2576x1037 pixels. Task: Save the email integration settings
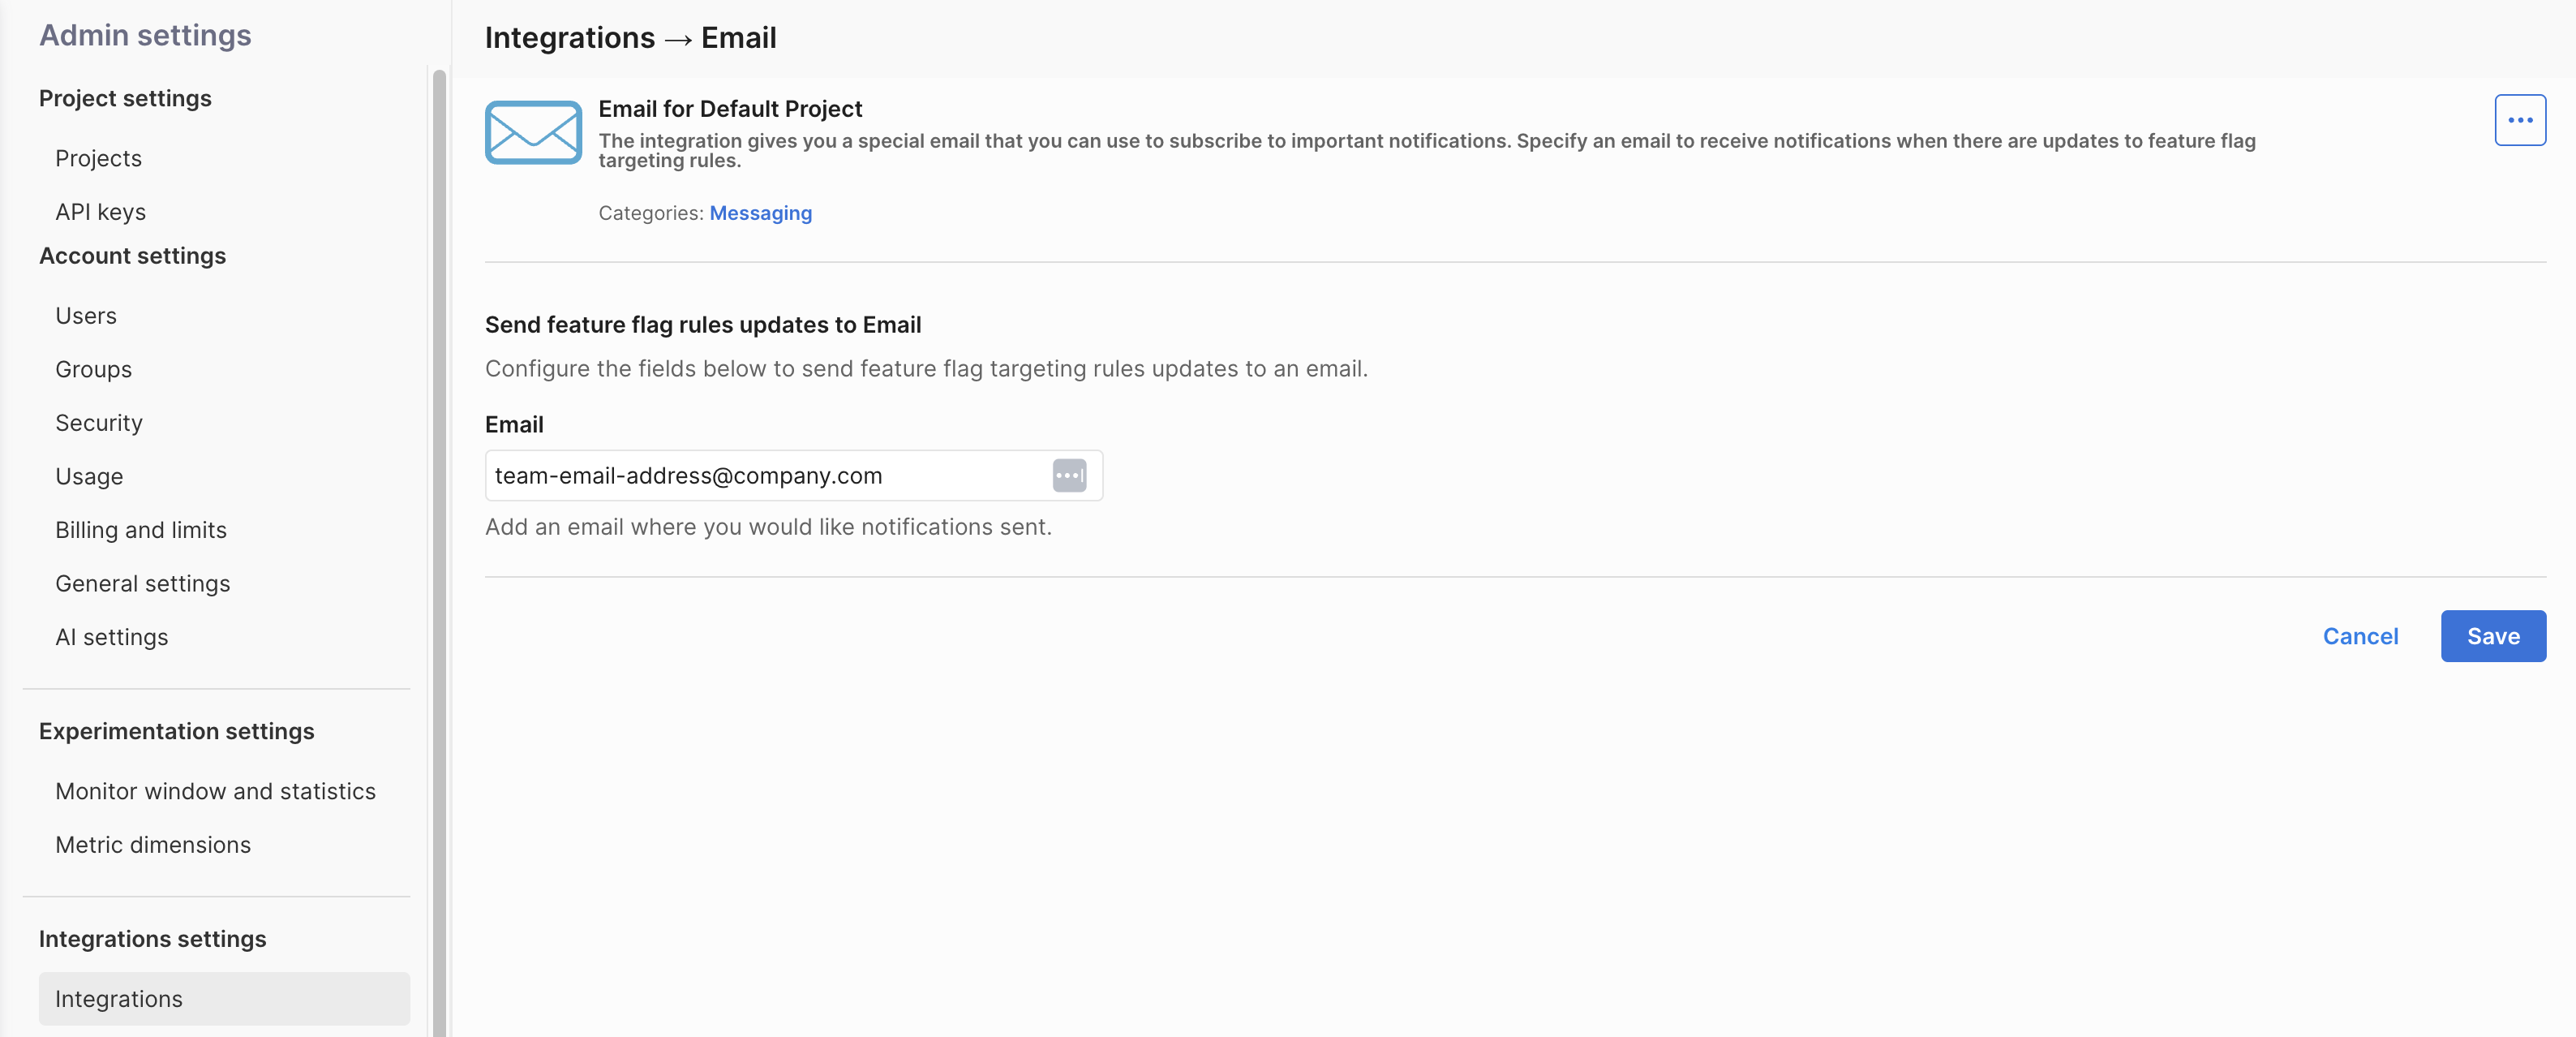(x=2492, y=636)
